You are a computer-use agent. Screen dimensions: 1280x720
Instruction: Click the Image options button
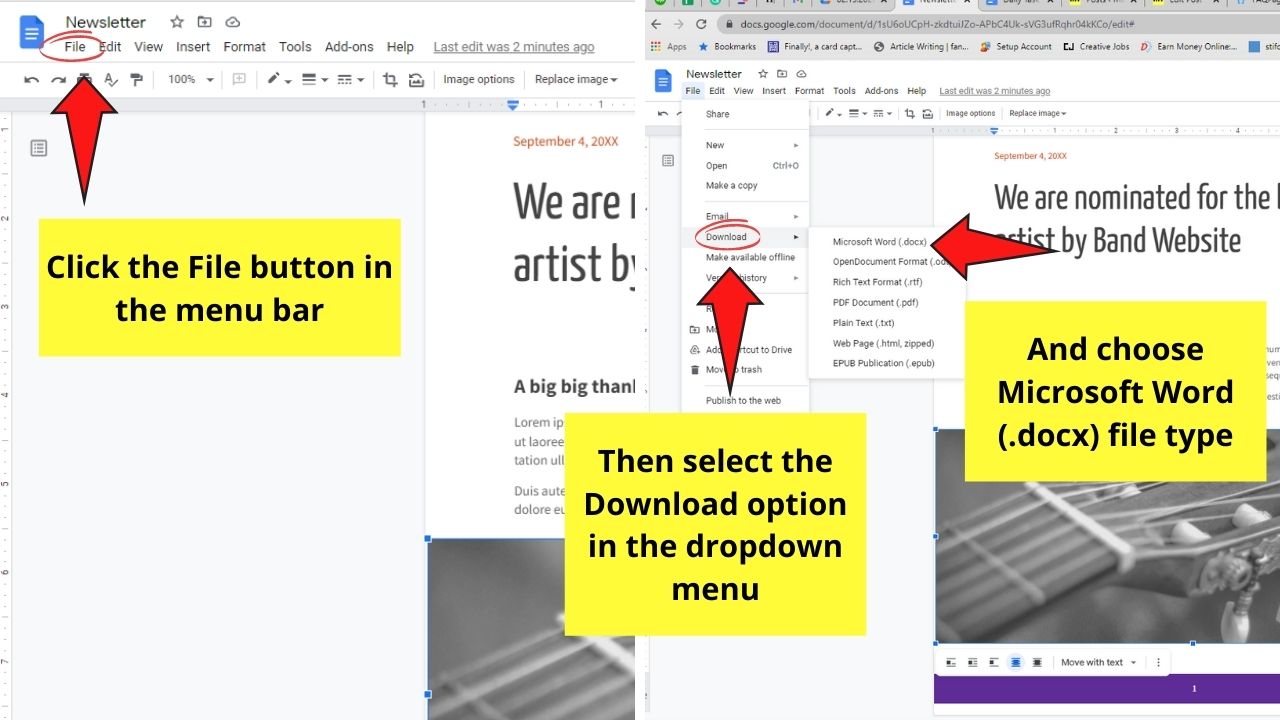[478, 79]
